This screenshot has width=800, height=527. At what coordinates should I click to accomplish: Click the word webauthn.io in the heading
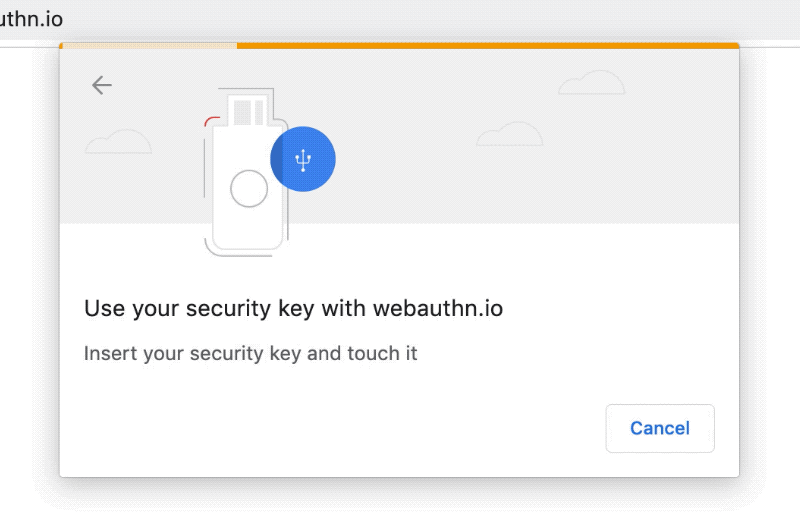438,308
